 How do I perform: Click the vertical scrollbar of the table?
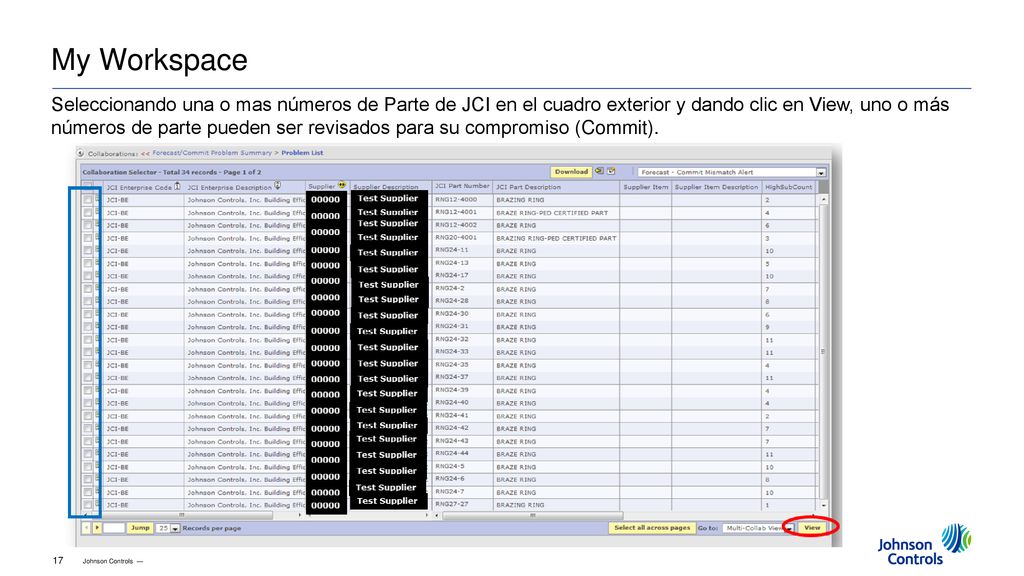click(823, 351)
